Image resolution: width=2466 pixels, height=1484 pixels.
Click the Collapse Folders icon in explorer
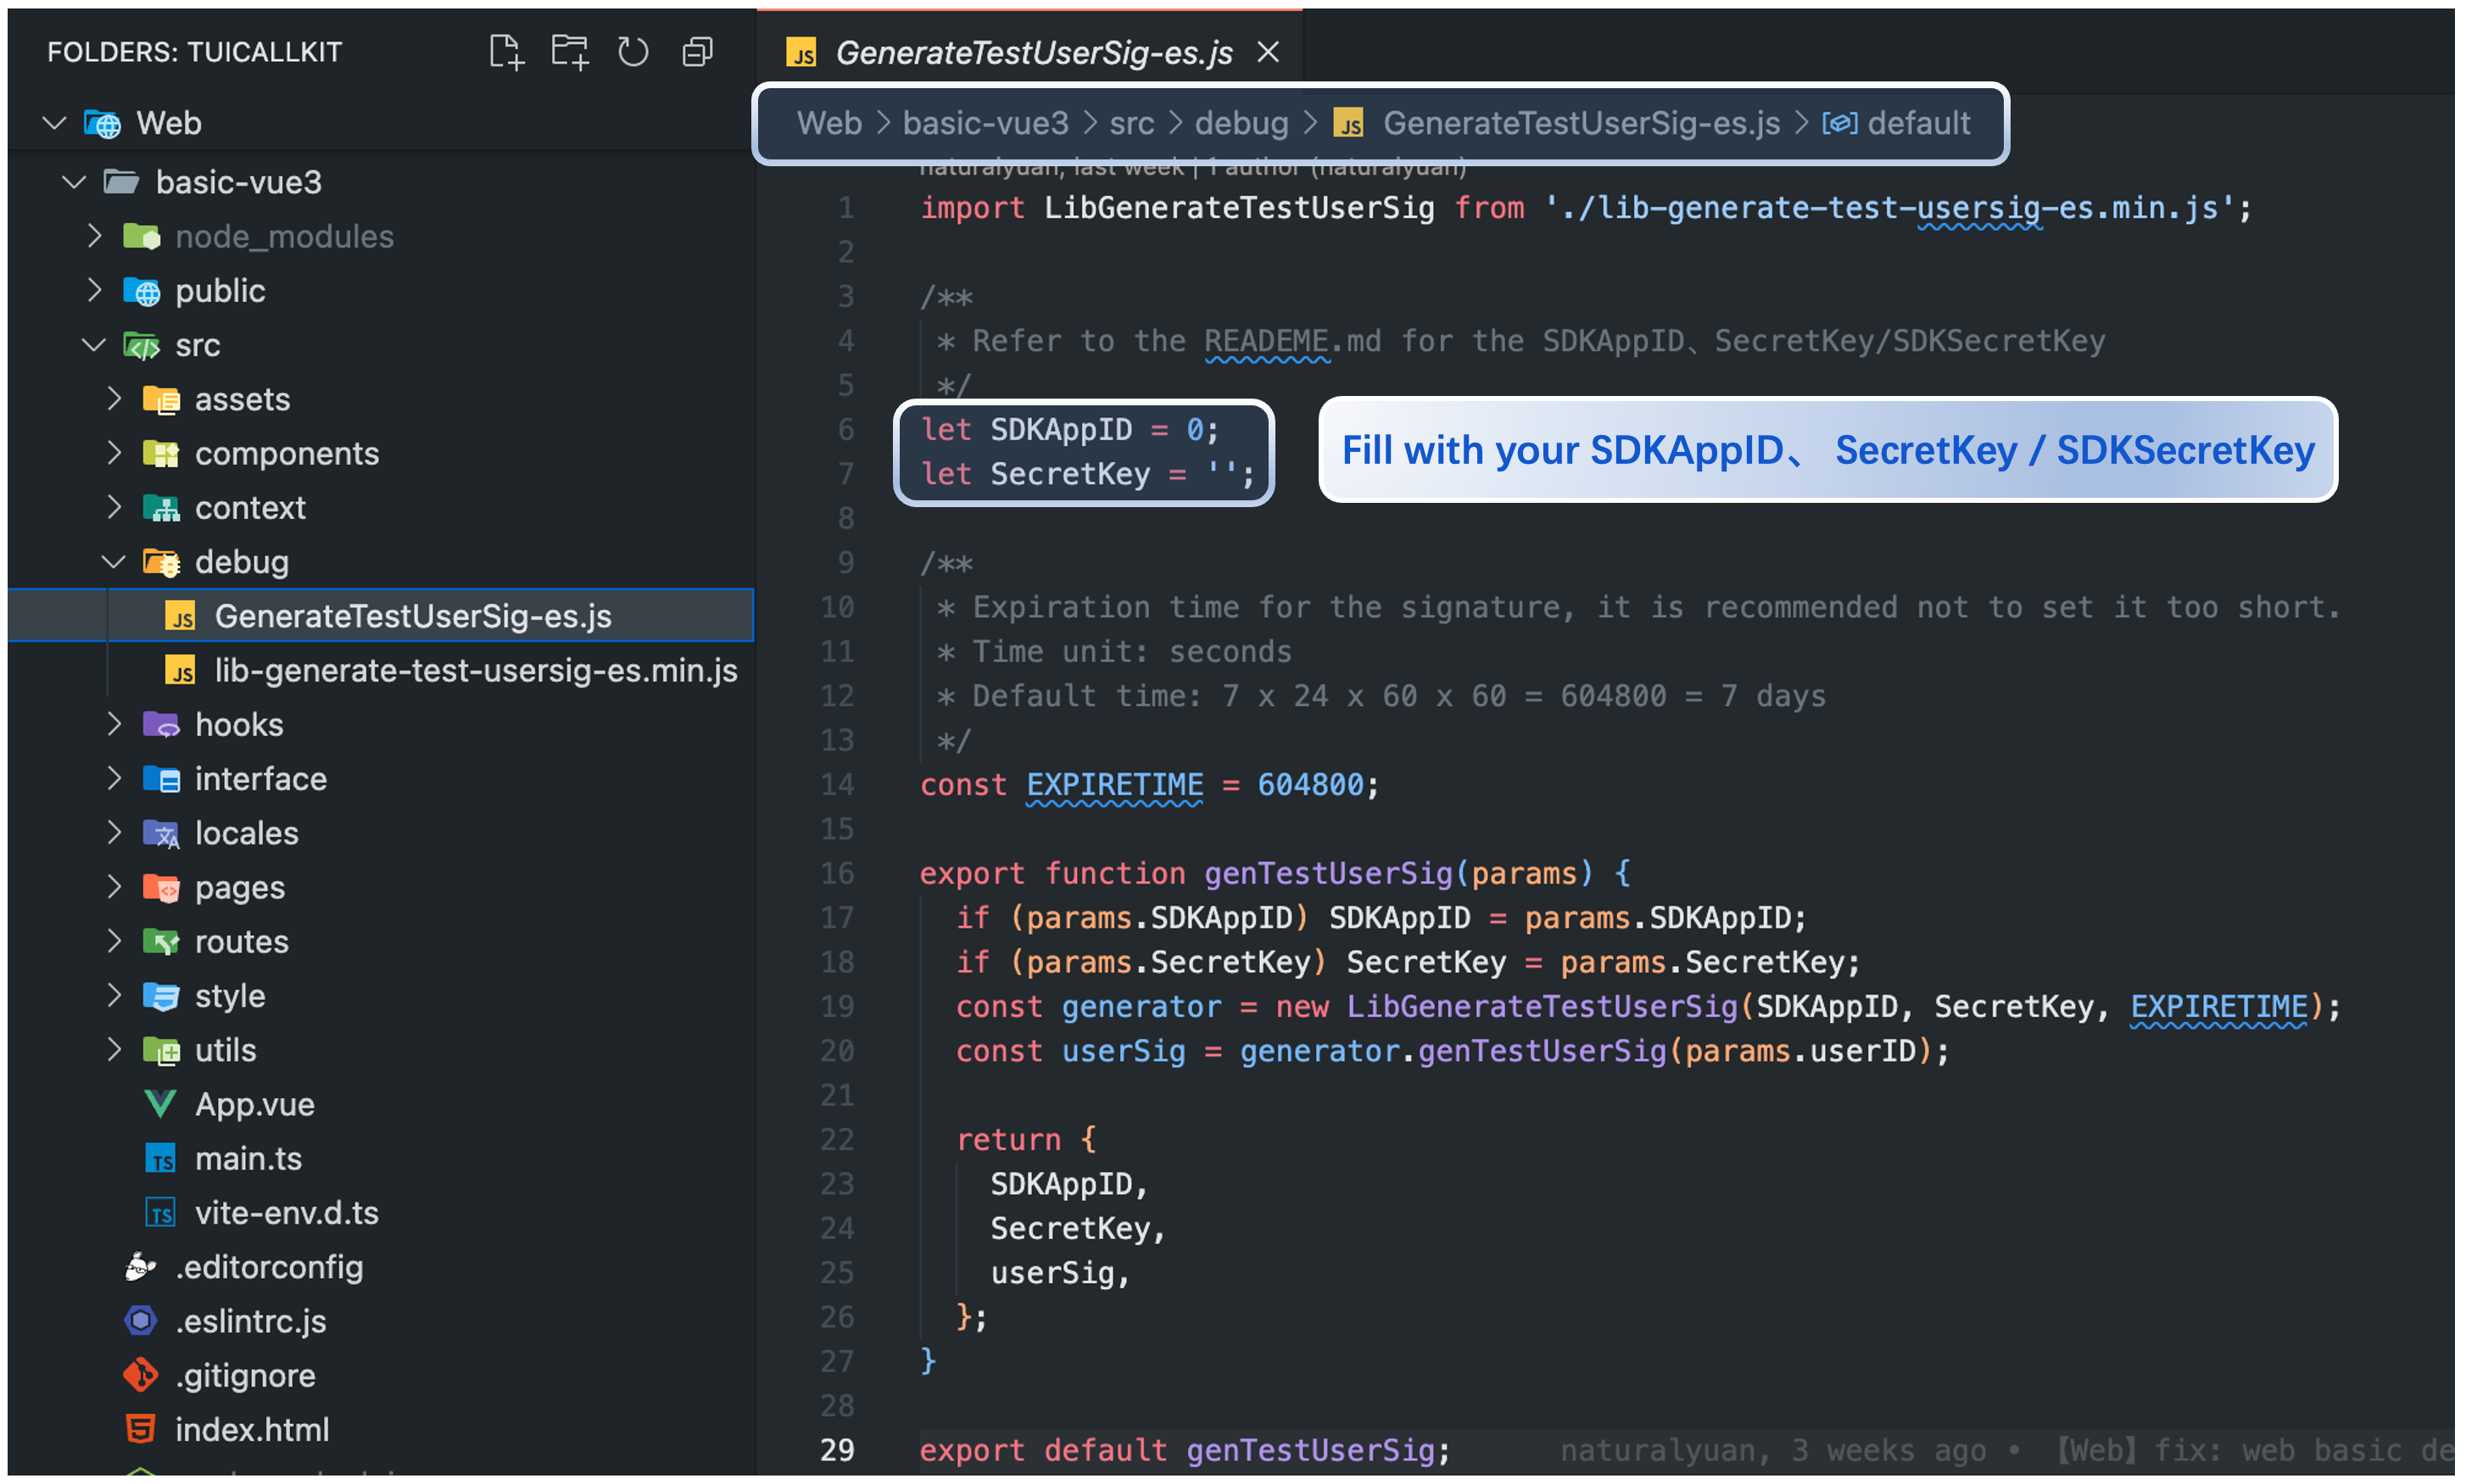697,52
